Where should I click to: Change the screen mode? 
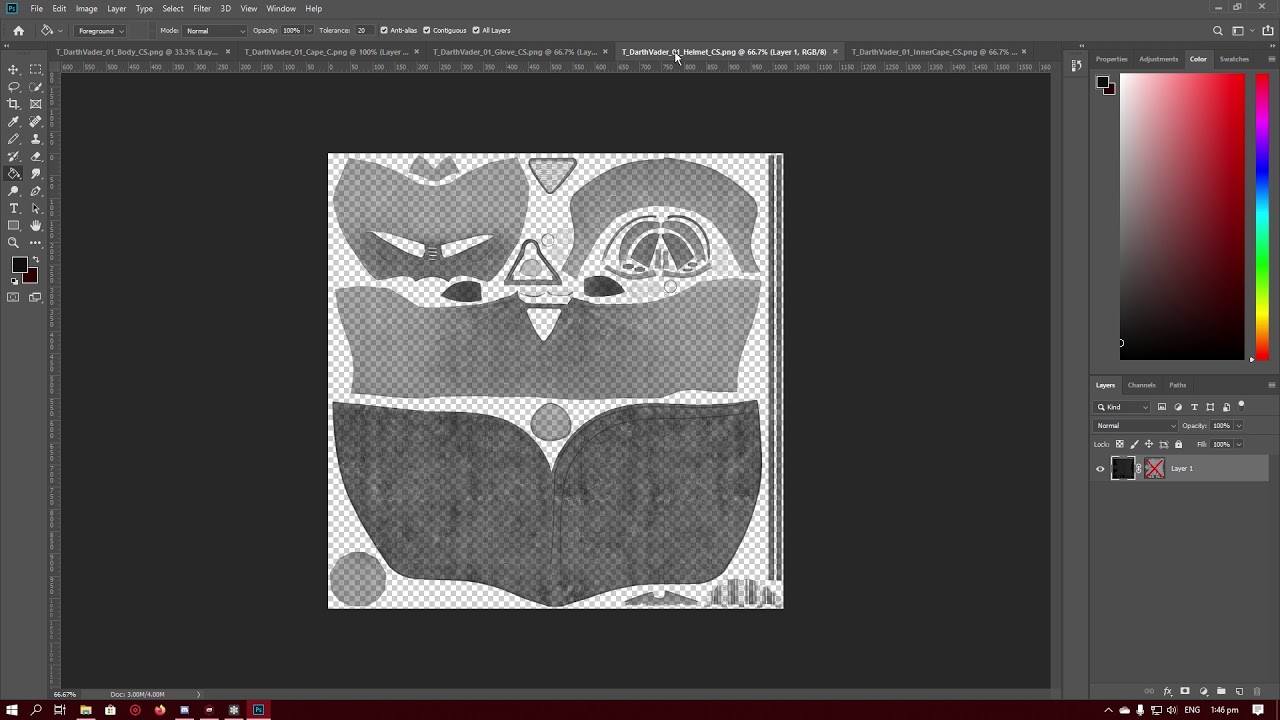[36, 297]
